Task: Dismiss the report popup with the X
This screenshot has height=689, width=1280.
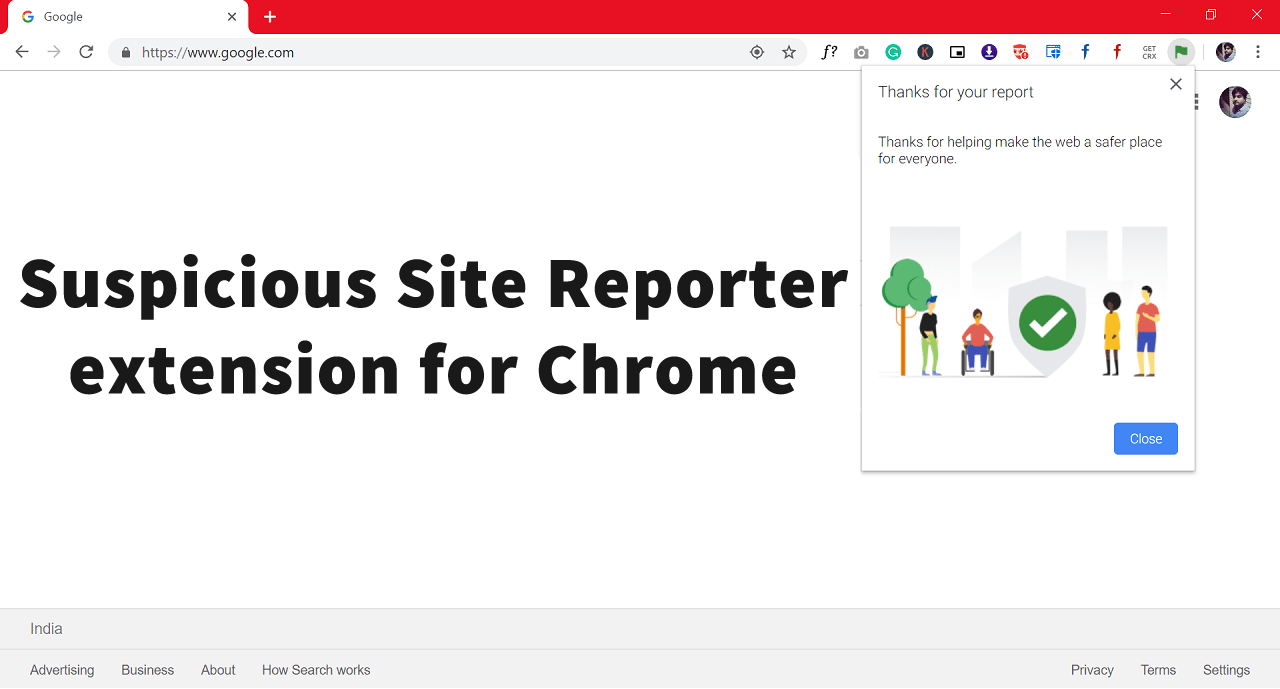Action: [1176, 84]
